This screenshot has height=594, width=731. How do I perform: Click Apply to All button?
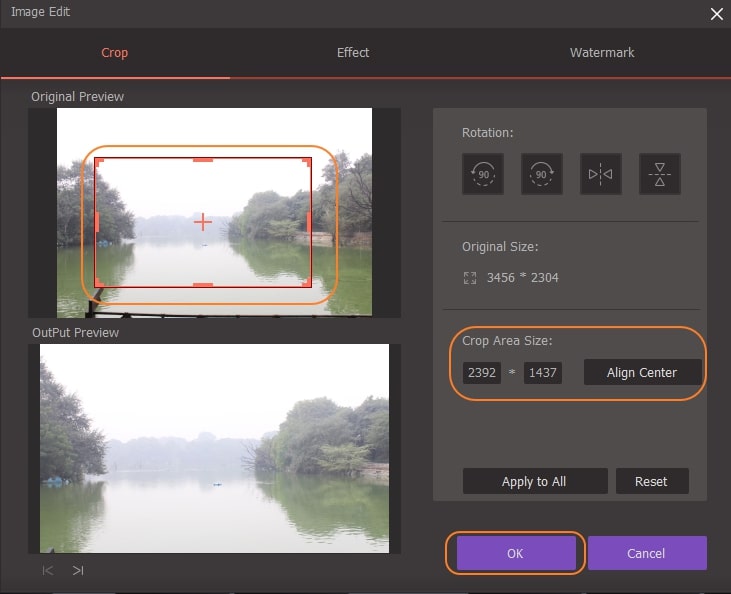tap(534, 481)
